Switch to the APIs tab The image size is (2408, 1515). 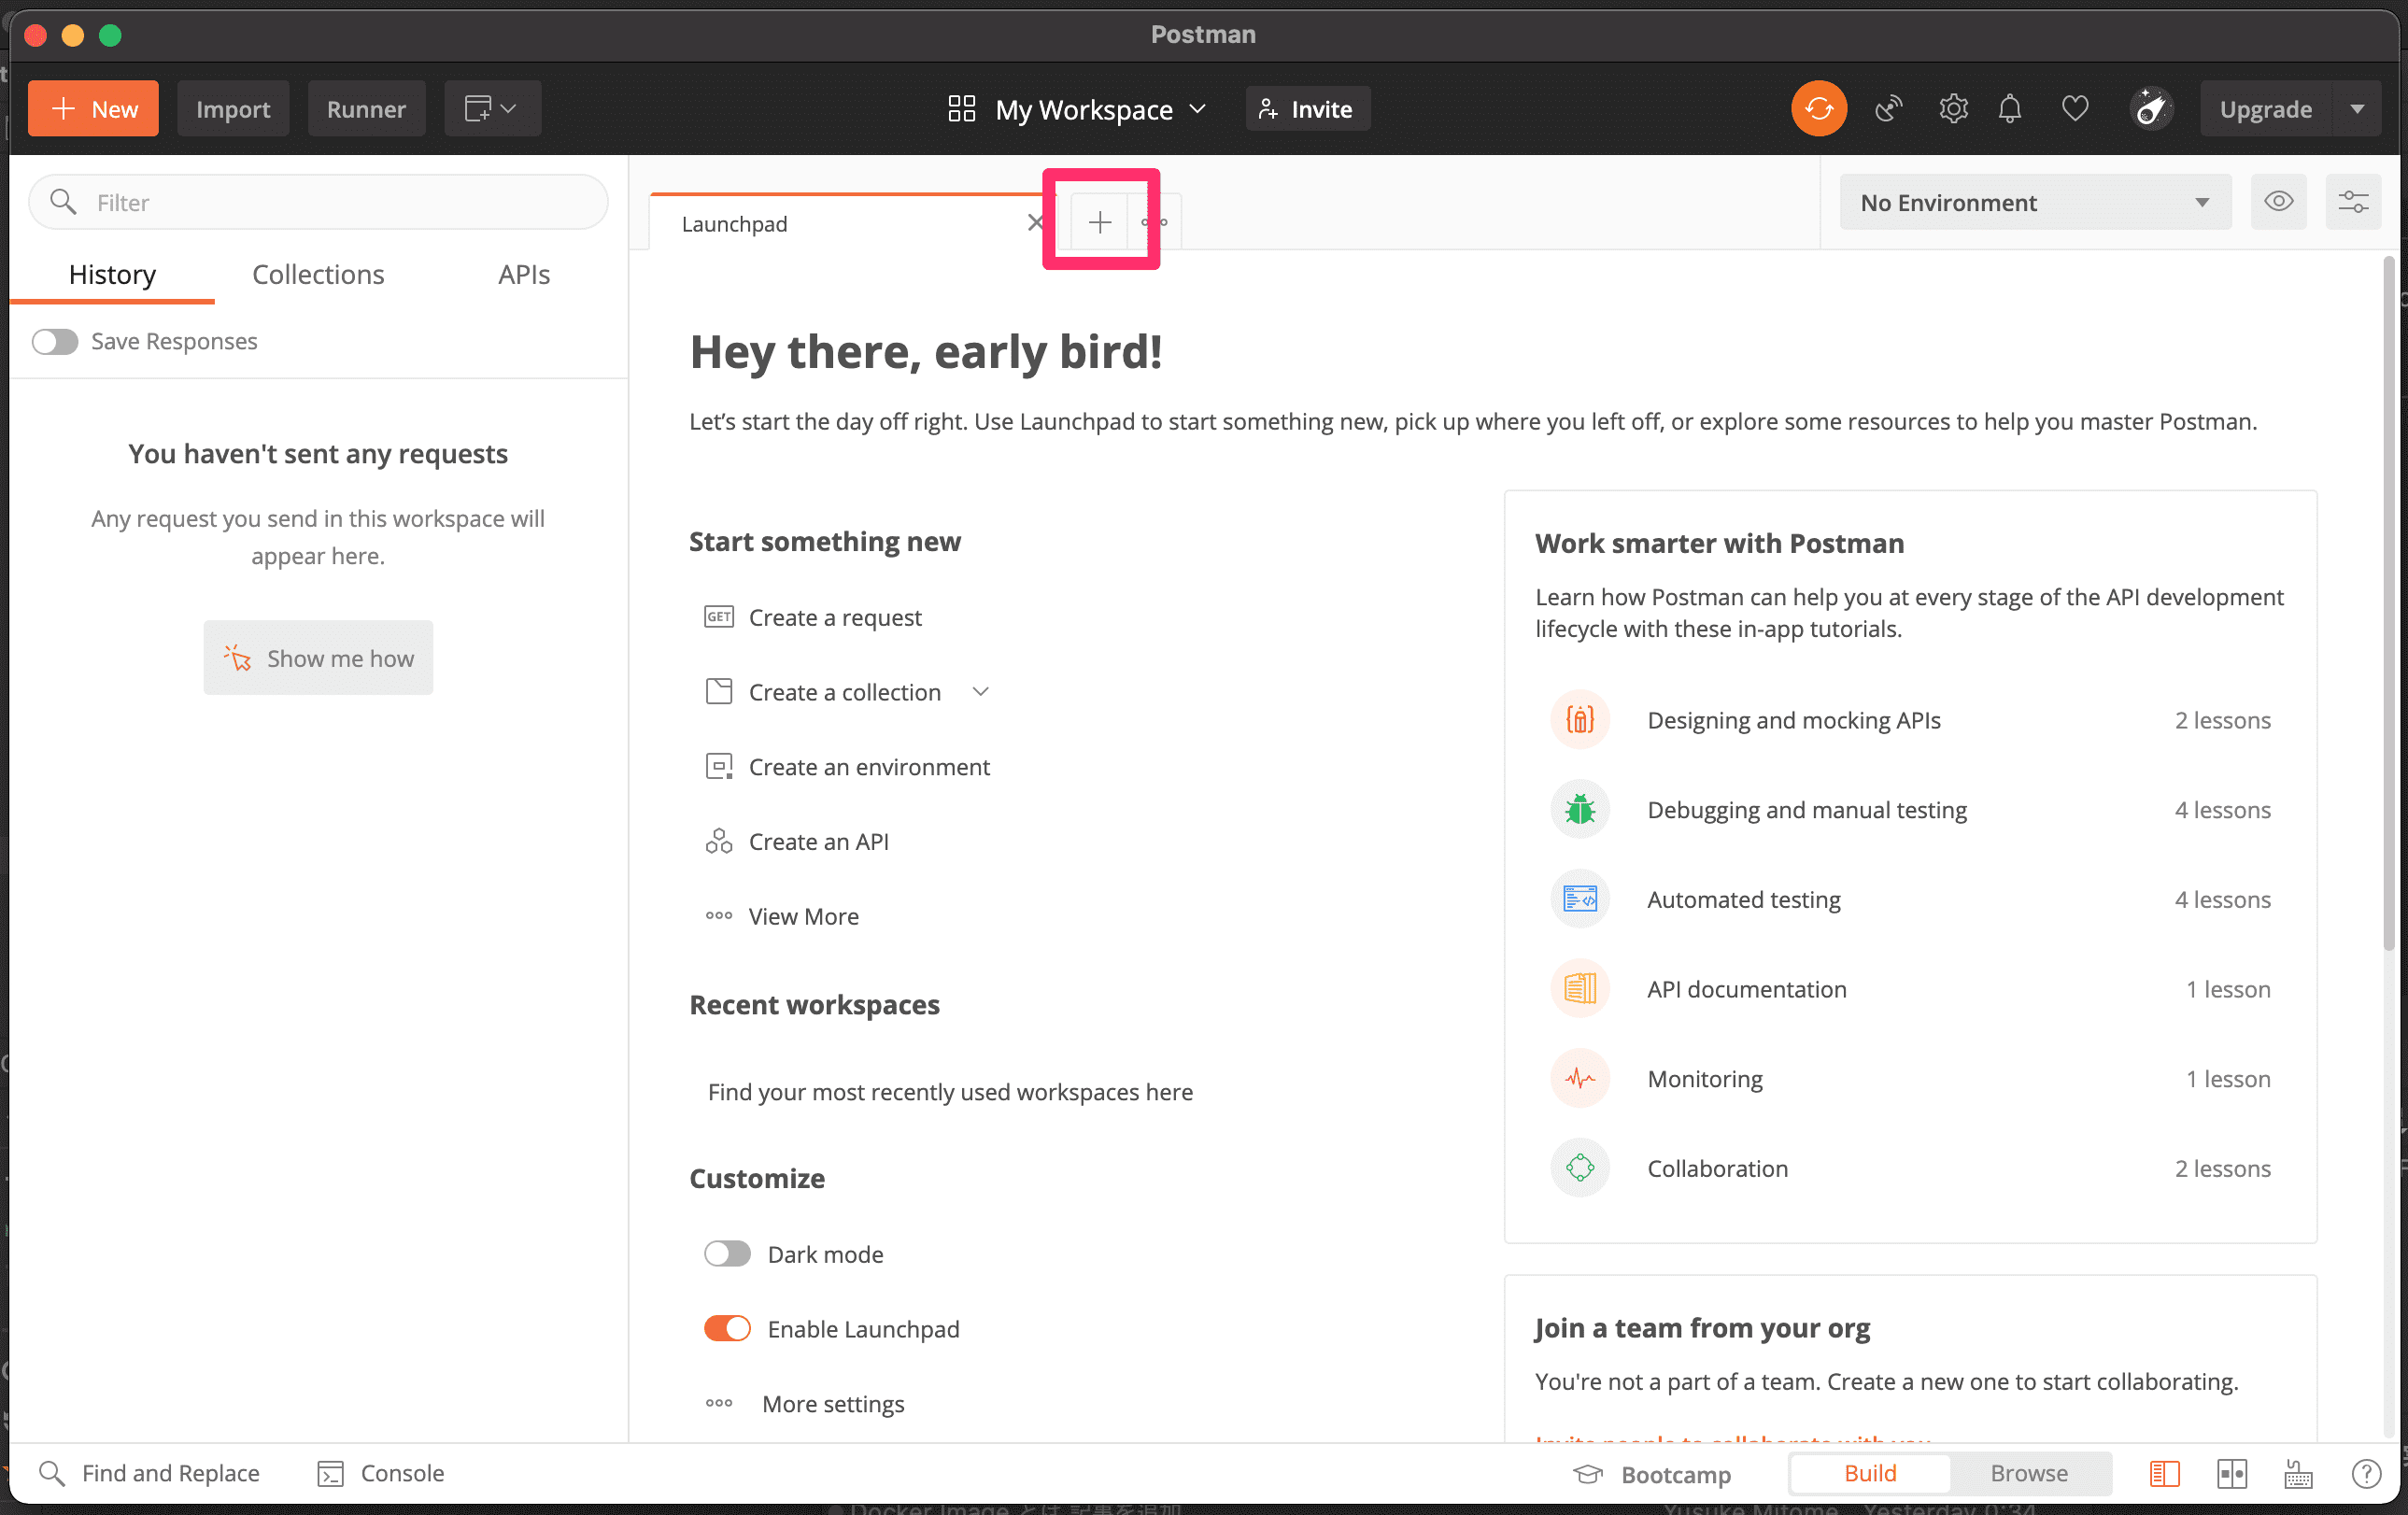(524, 274)
